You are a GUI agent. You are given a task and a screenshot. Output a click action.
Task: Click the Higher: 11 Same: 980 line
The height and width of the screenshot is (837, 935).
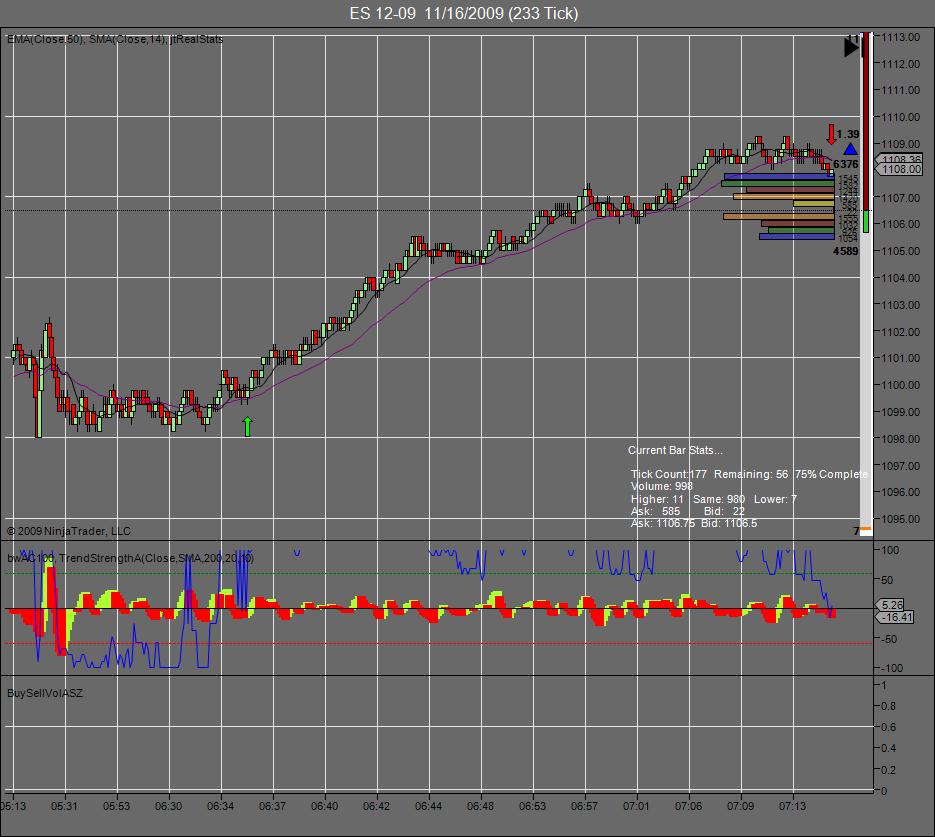713,499
